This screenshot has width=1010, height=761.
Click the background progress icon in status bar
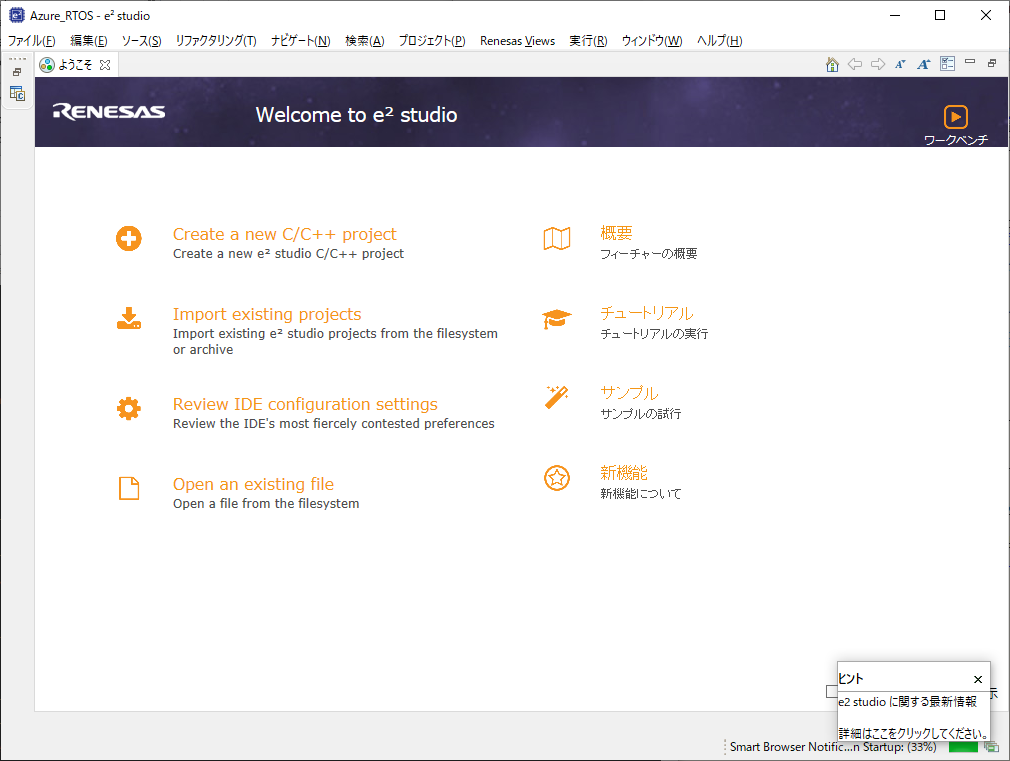point(991,747)
